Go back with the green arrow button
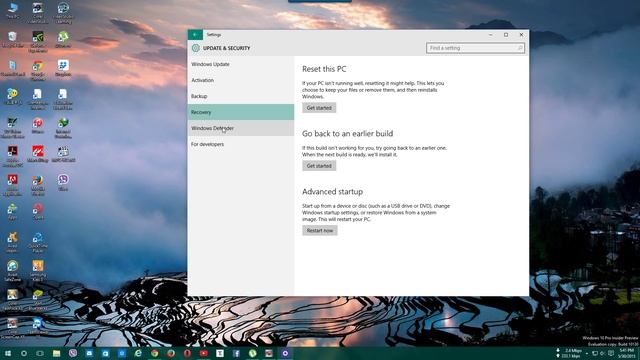640x360 pixels. point(195,35)
